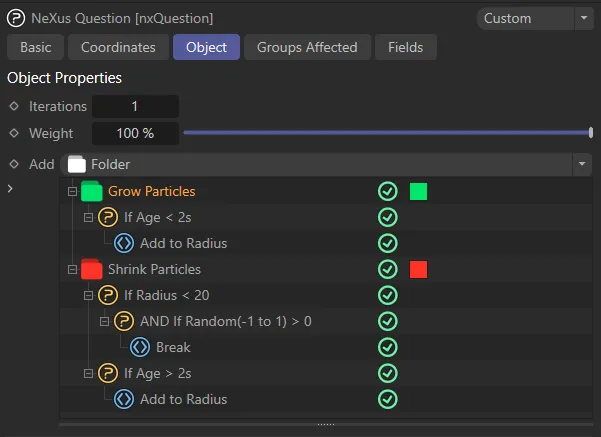Click the AND If Random question icon
This screenshot has width=601, height=437.
click(x=124, y=321)
